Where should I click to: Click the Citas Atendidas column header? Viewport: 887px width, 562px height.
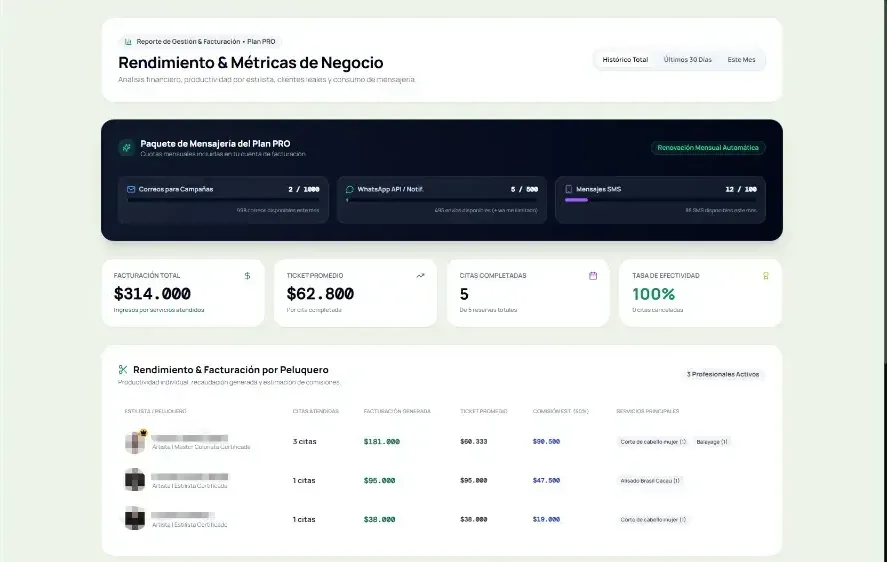tap(316, 411)
